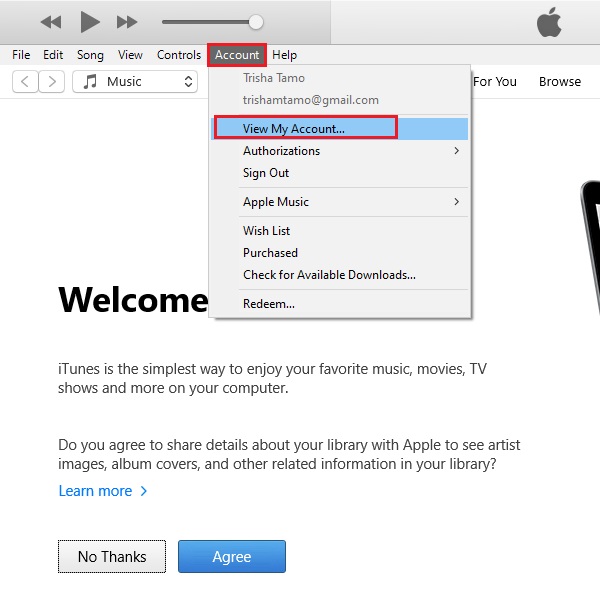Open the Edit menu
The width and height of the screenshot is (600, 614).
[53, 55]
